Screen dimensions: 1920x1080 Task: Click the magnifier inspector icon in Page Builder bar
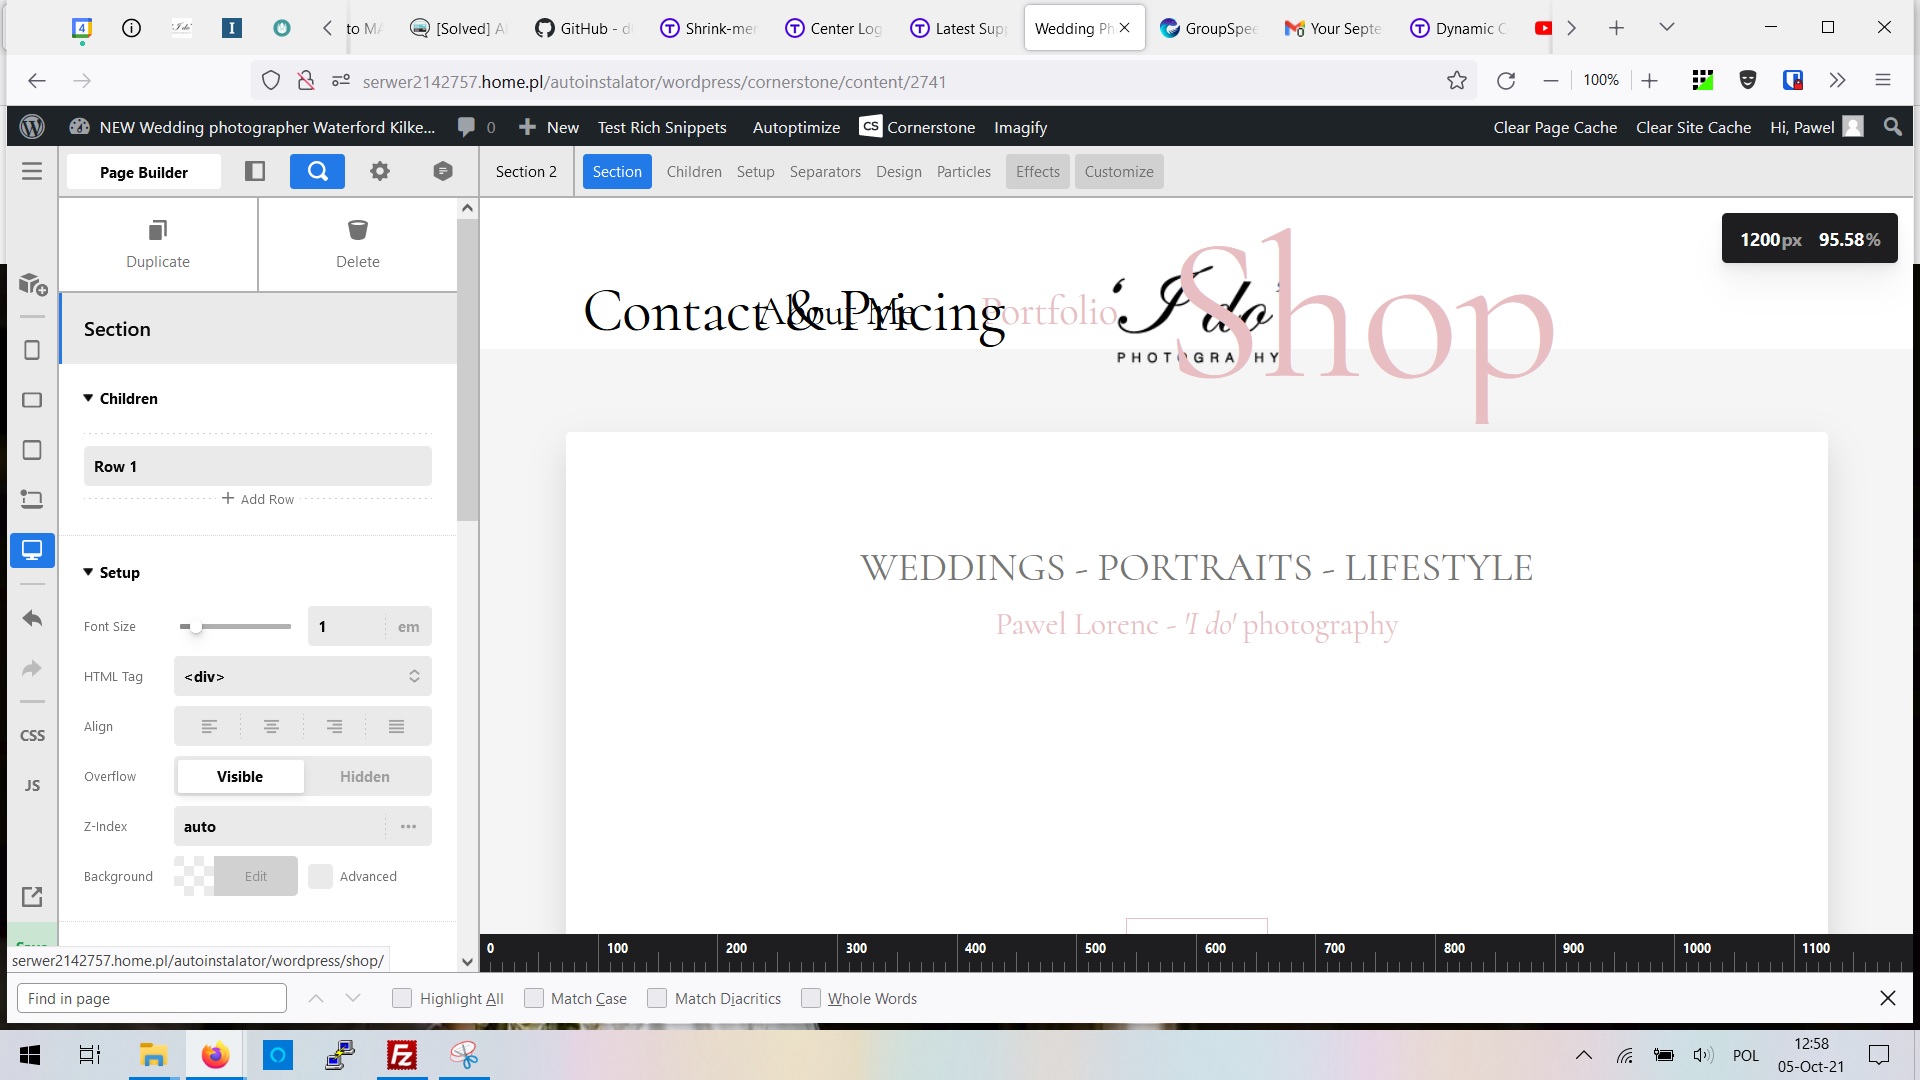317,171
